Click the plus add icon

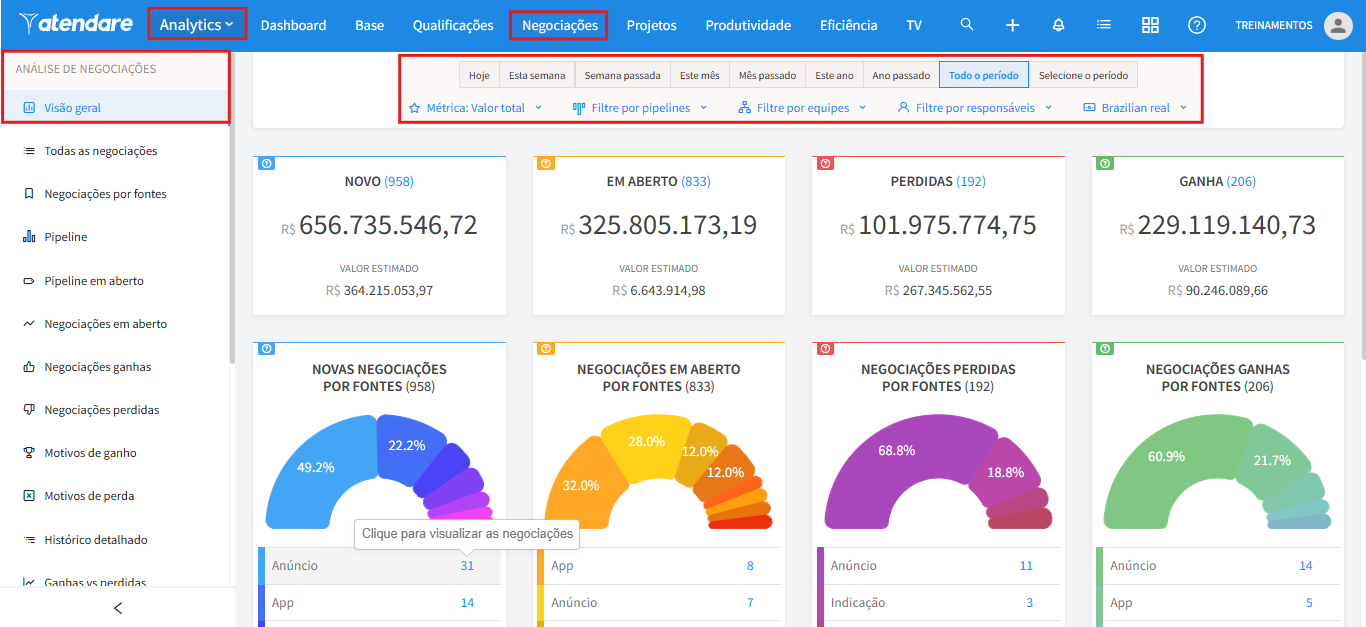point(1012,25)
